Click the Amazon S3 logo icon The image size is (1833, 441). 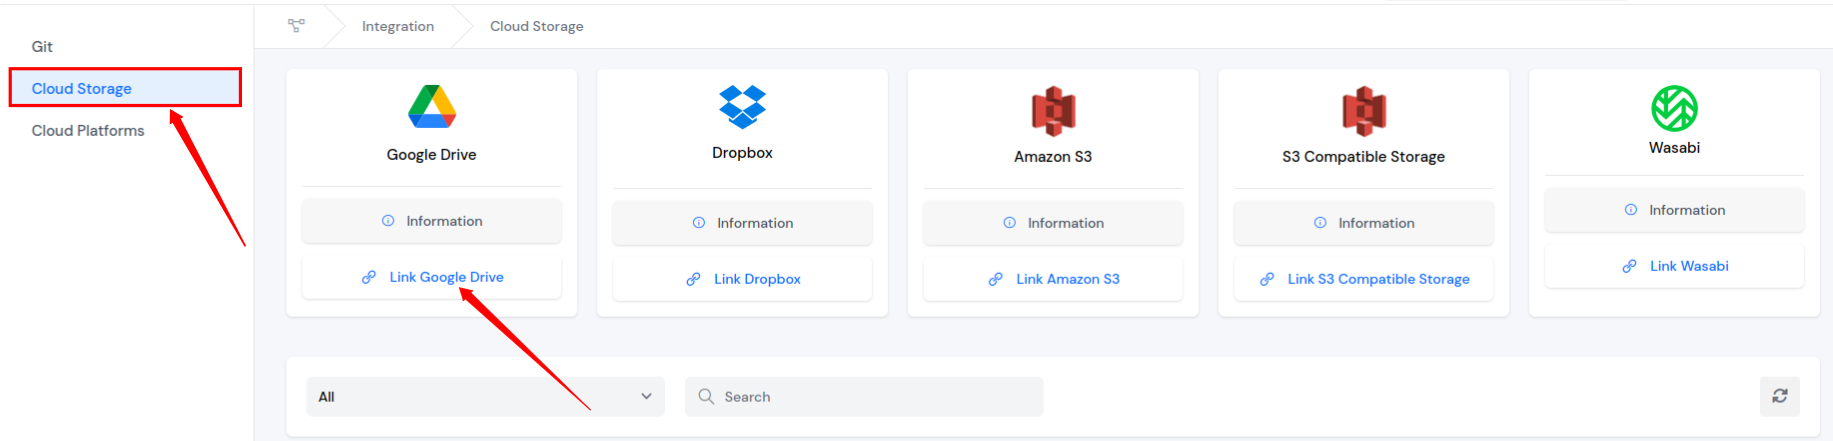pyautogui.click(x=1053, y=111)
